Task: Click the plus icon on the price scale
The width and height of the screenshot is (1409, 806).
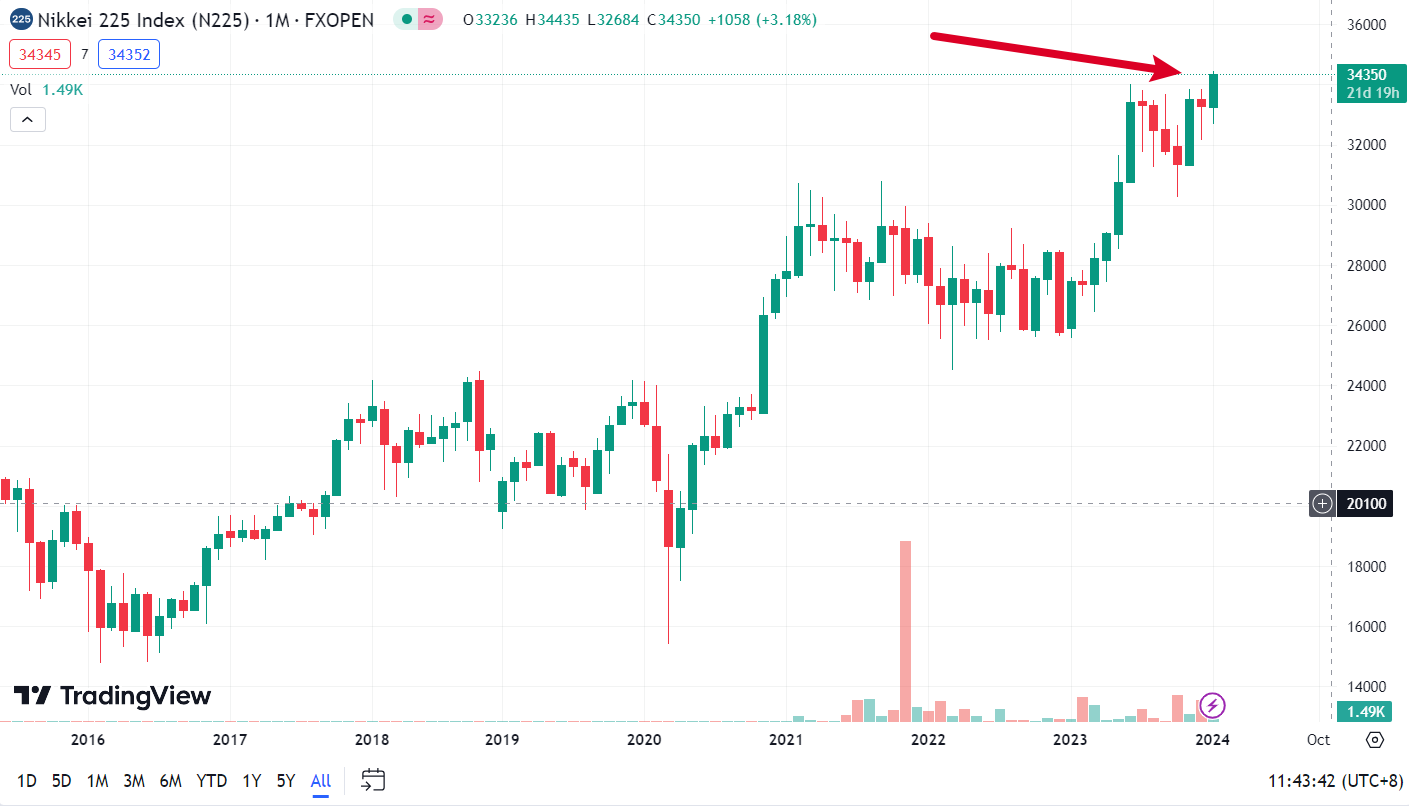Action: pos(1323,504)
